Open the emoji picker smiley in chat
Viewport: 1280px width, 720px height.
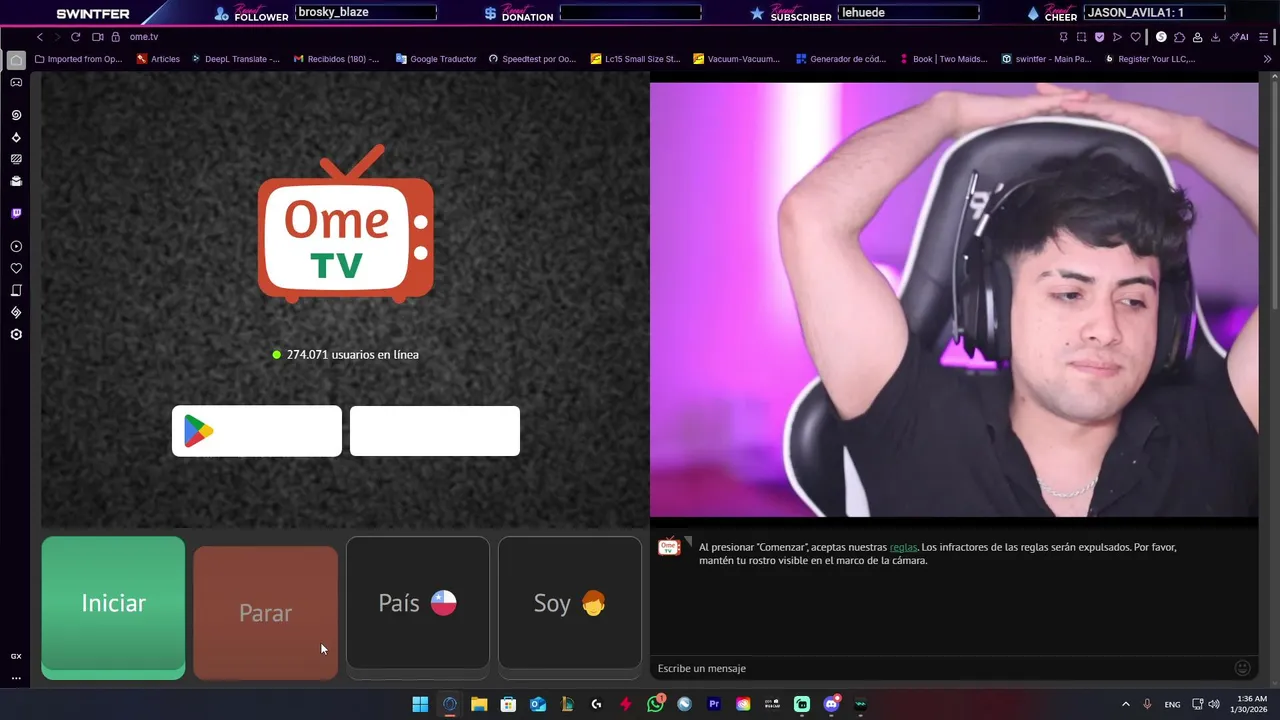tap(1243, 668)
